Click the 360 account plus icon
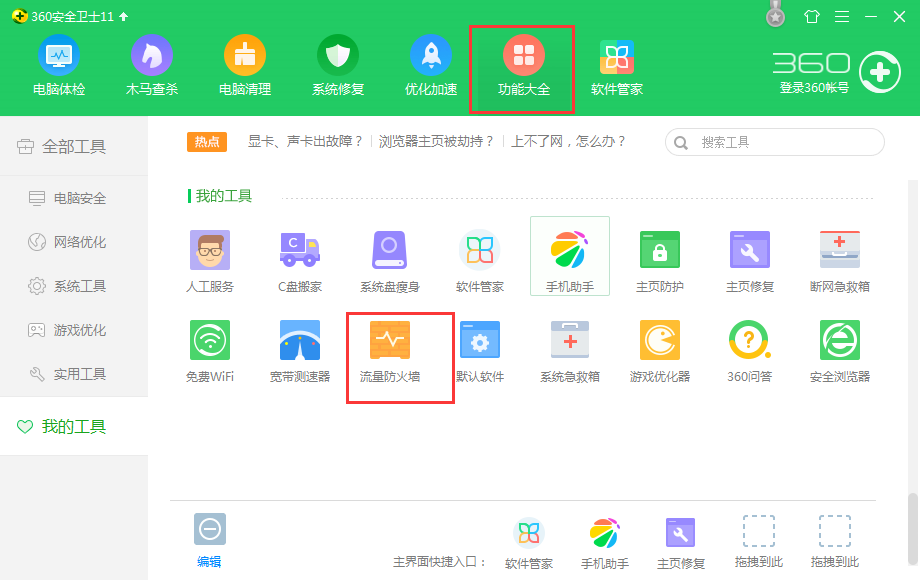The width and height of the screenshot is (920, 580). (880, 72)
